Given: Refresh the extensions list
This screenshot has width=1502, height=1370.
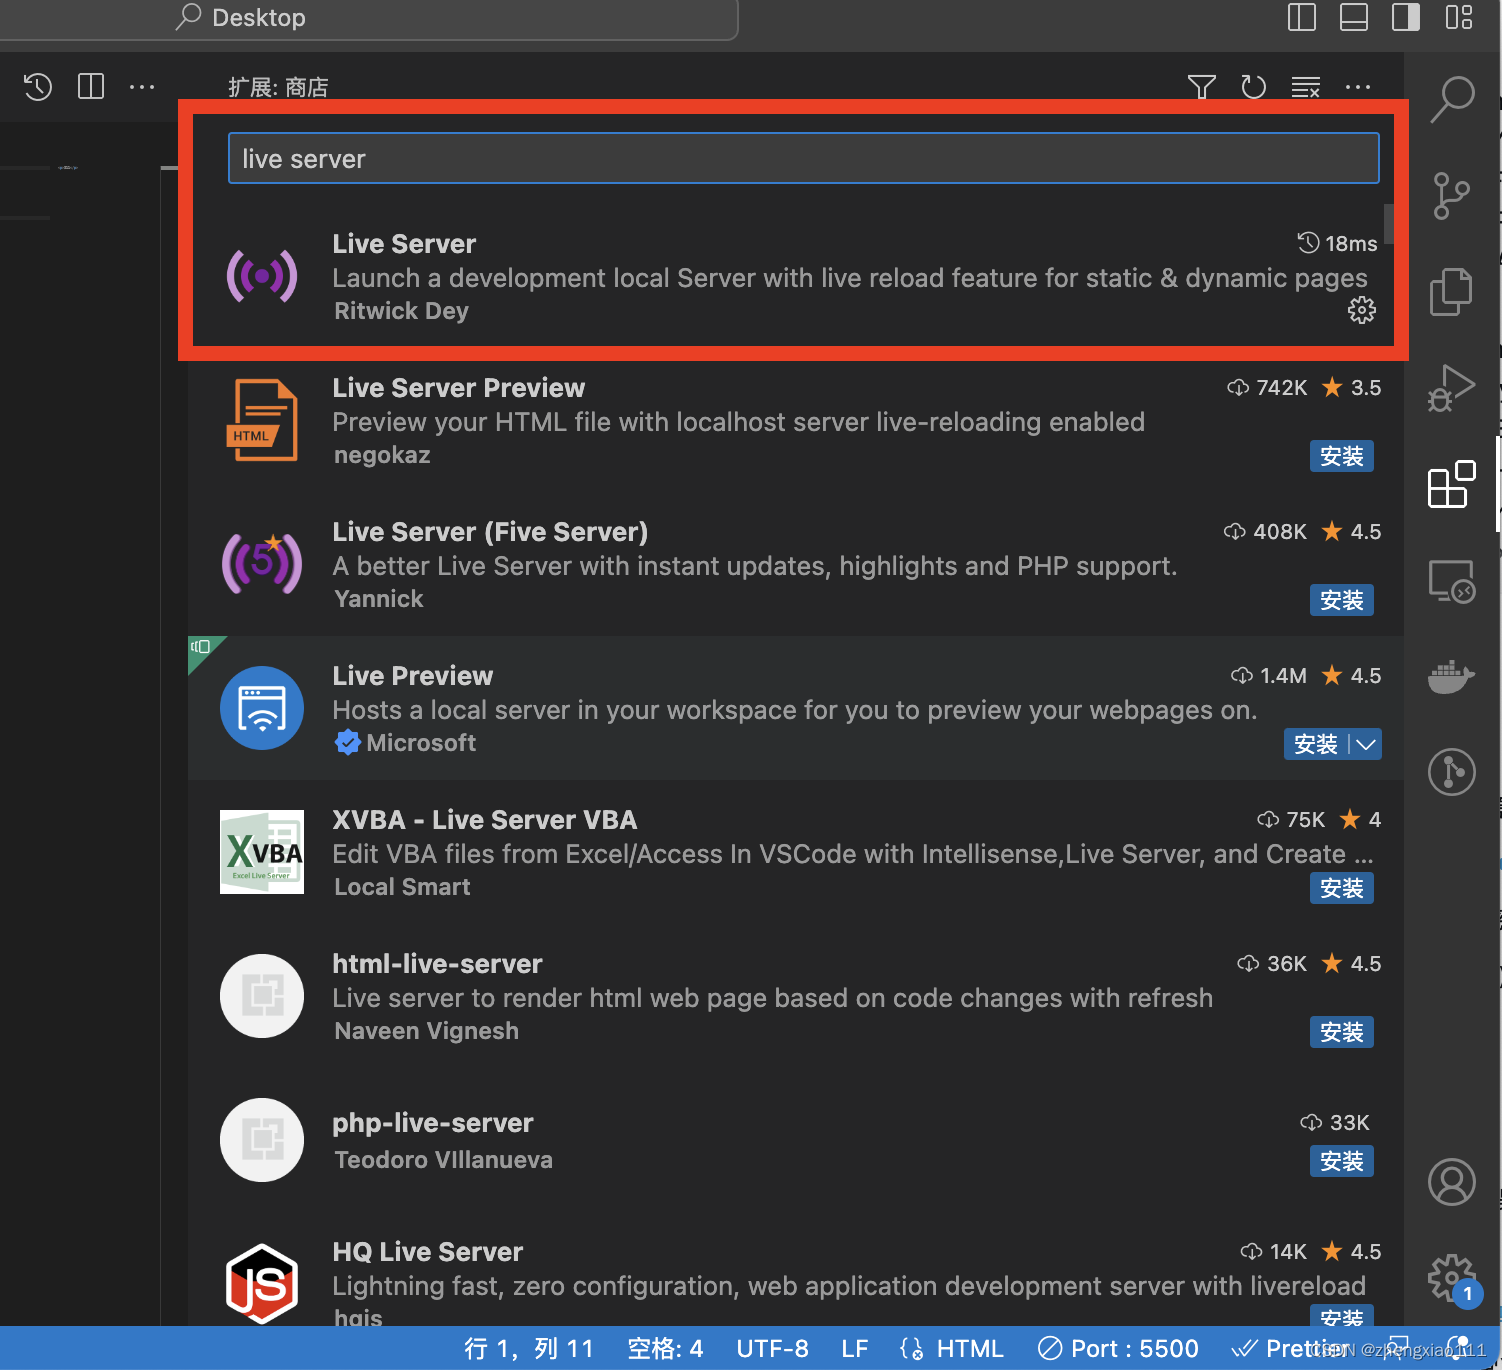Looking at the screenshot, I should pyautogui.click(x=1254, y=87).
